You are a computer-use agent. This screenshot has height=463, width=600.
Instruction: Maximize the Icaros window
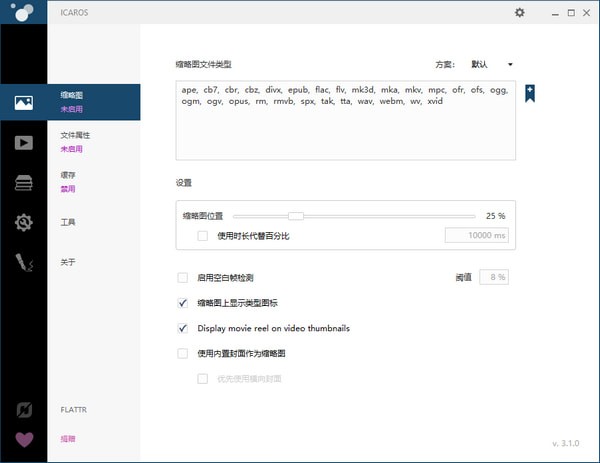tap(571, 13)
